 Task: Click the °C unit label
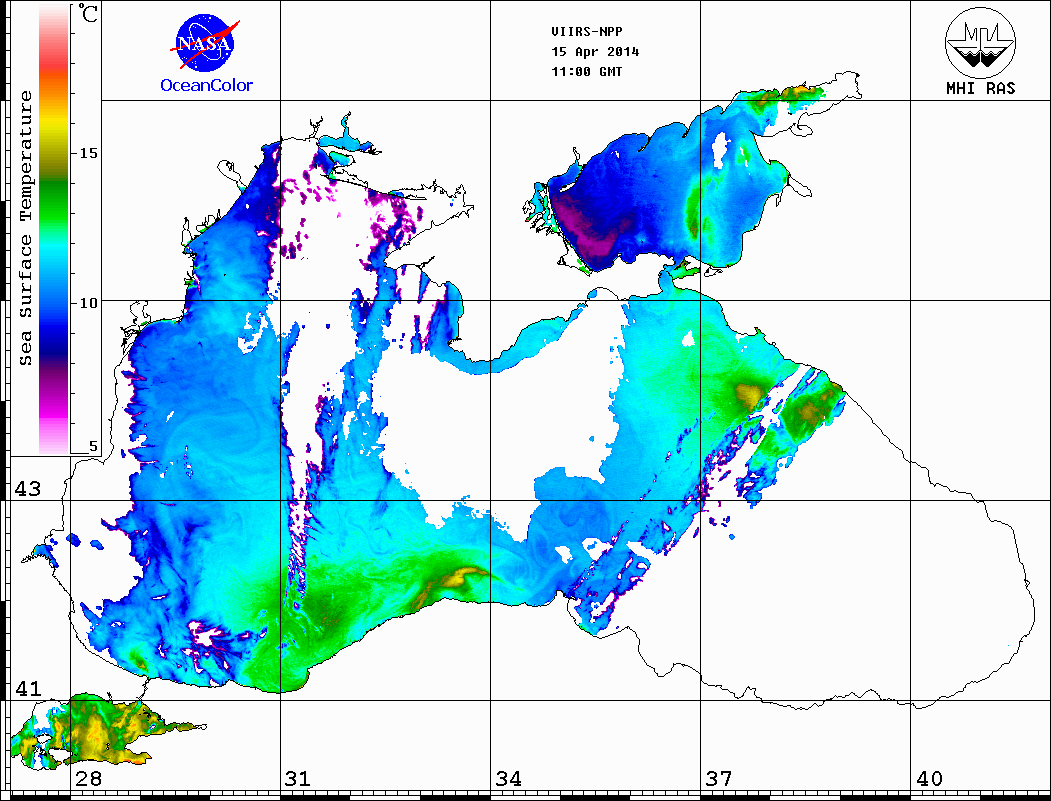coord(88,13)
